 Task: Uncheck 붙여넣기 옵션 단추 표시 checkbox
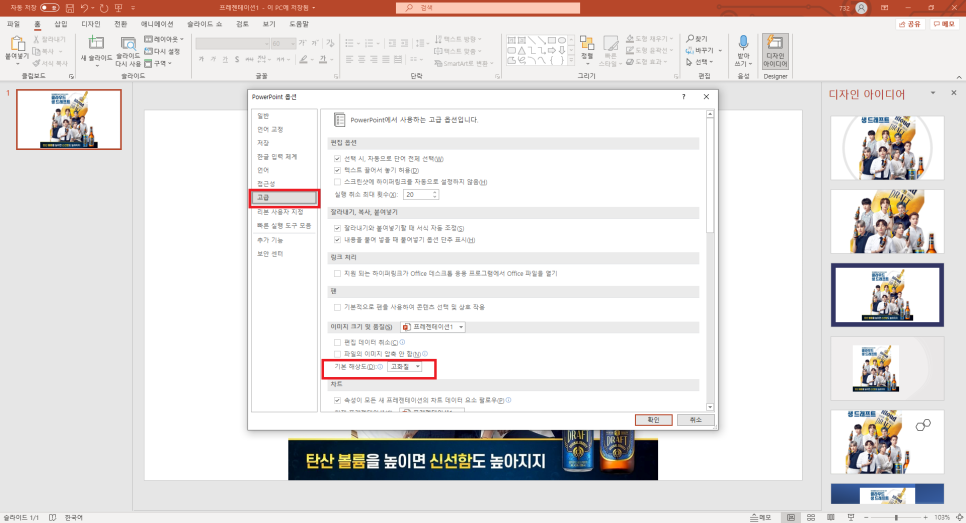[x=337, y=240]
